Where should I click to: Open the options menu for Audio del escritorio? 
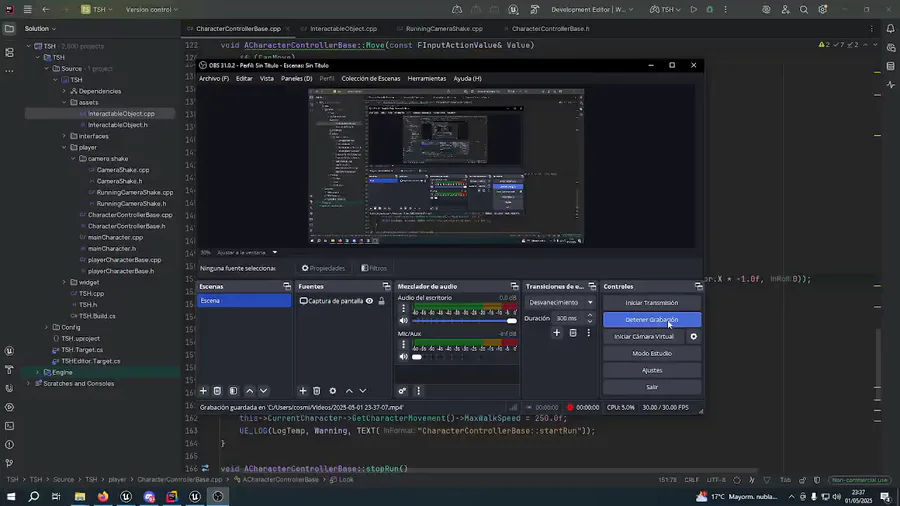pyautogui.click(x=404, y=309)
